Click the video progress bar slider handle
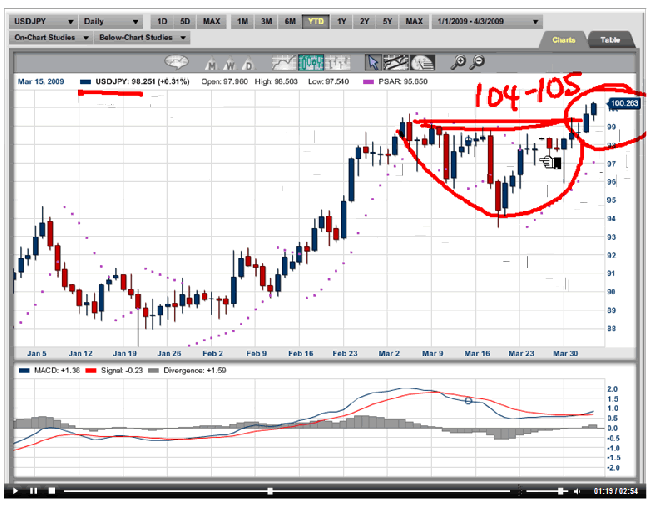The image size is (653, 506). coord(269,491)
